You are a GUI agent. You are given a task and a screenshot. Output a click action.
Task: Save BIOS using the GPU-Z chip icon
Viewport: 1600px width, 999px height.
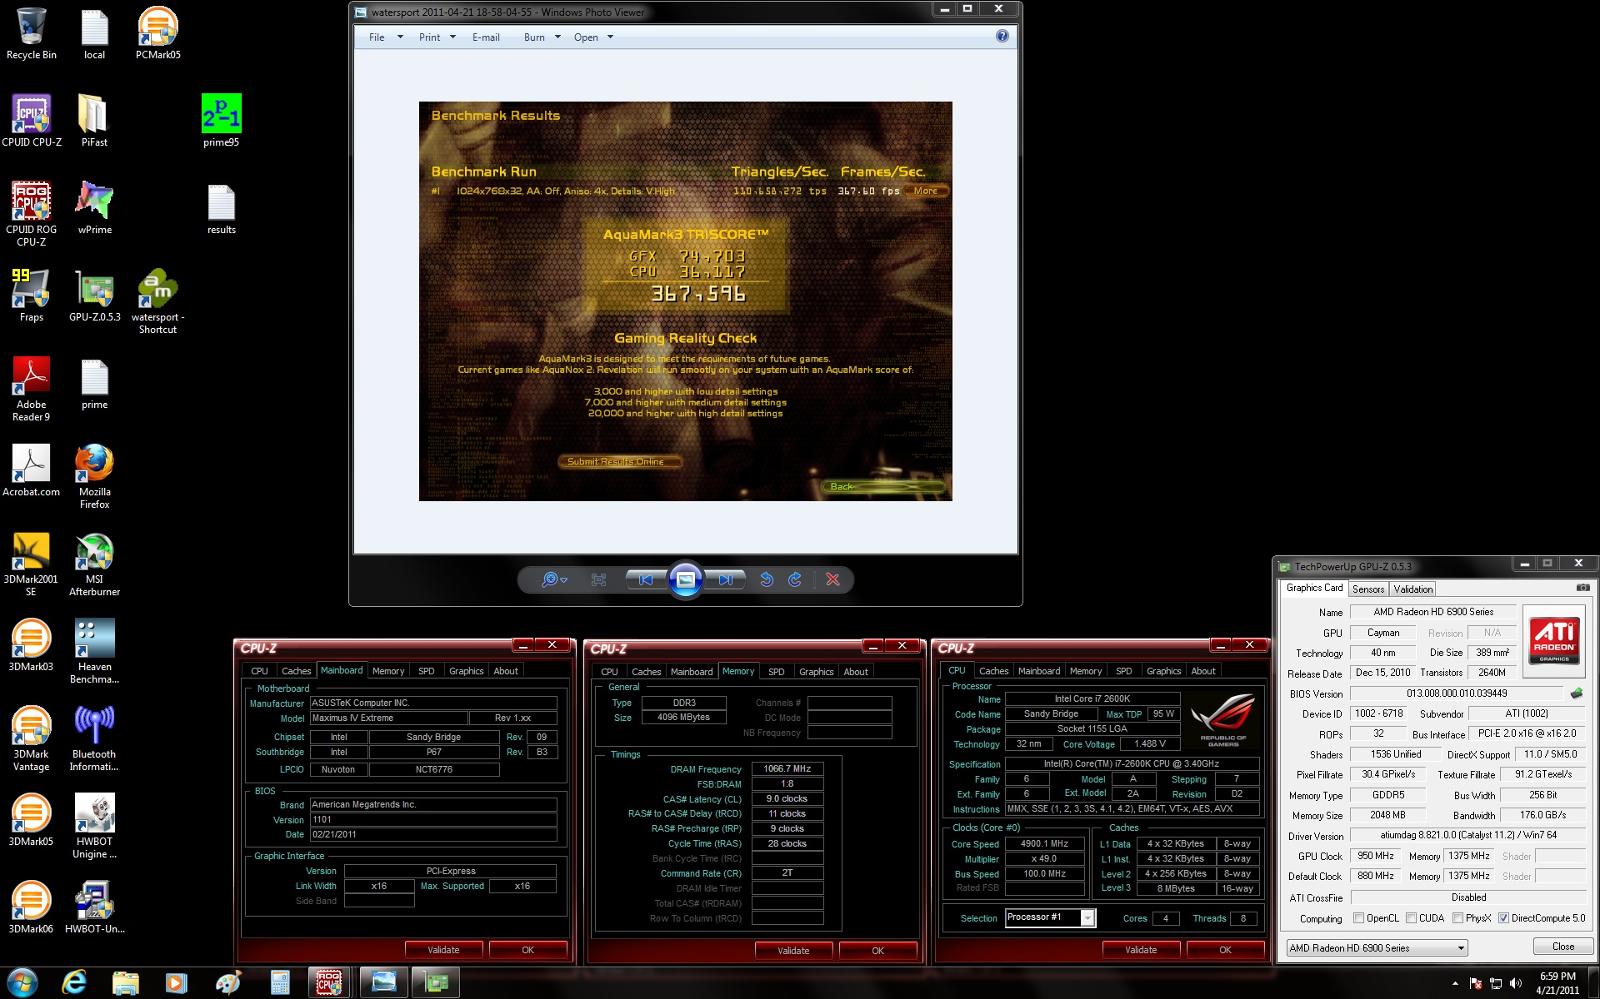pyautogui.click(x=1577, y=693)
